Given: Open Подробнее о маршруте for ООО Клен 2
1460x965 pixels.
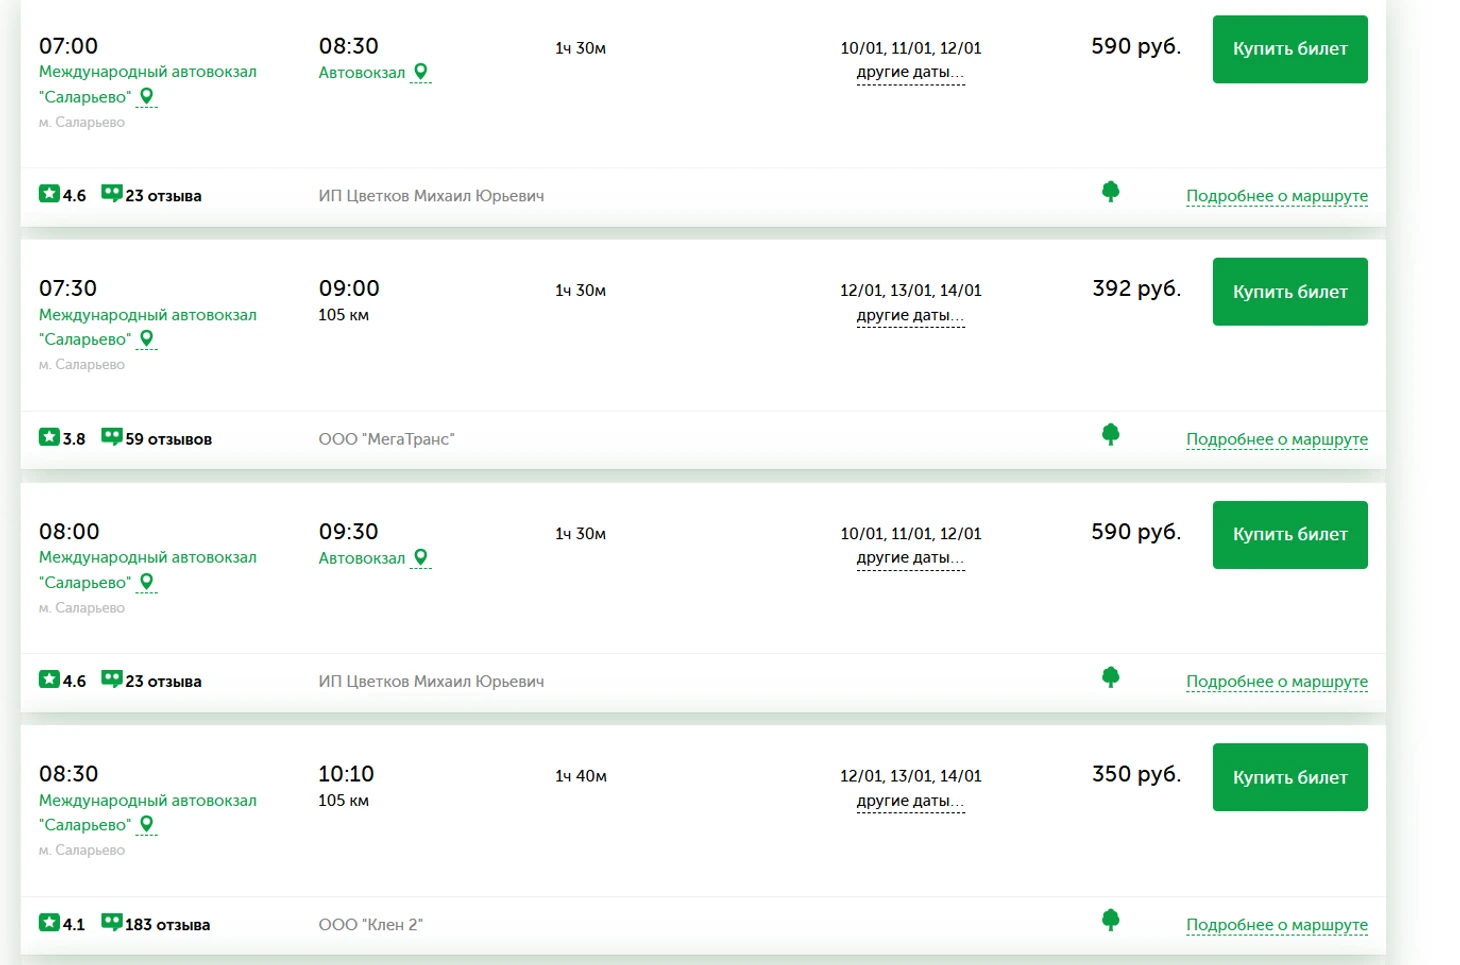Looking at the screenshot, I should click(x=1276, y=925).
